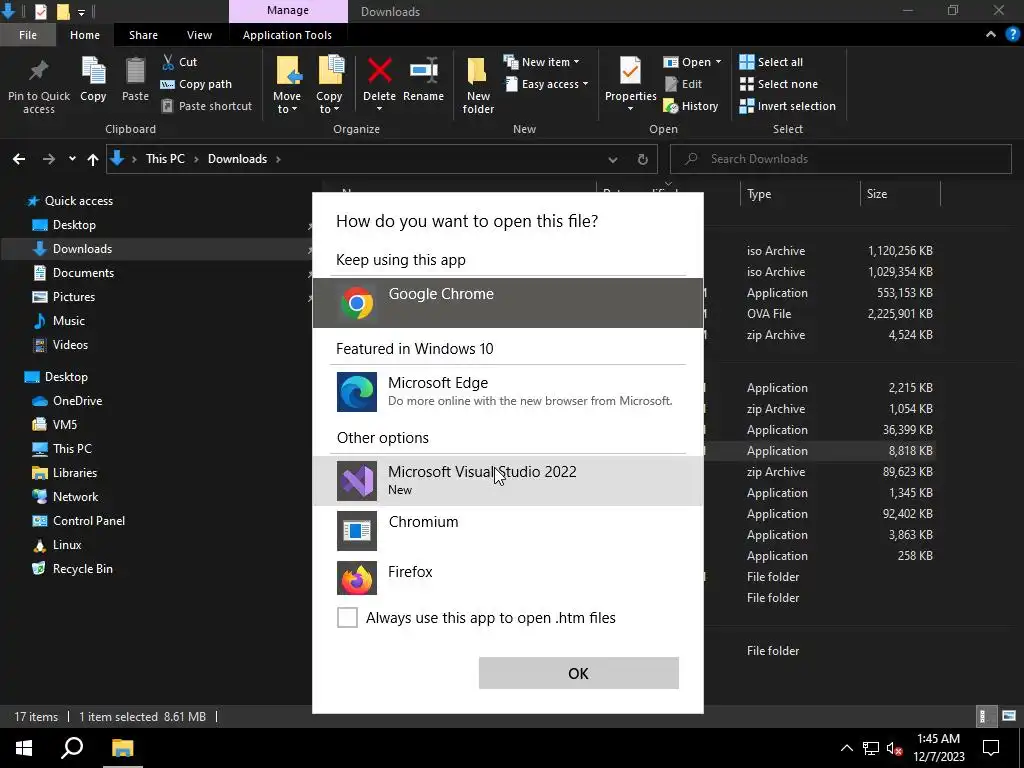
Task: Select Copy path in Clipboard group
Action: tap(196, 84)
